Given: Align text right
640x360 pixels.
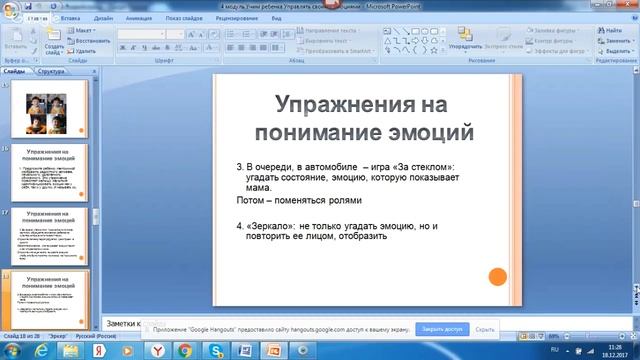Looking at the screenshot, I should click(x=252, y=48).
